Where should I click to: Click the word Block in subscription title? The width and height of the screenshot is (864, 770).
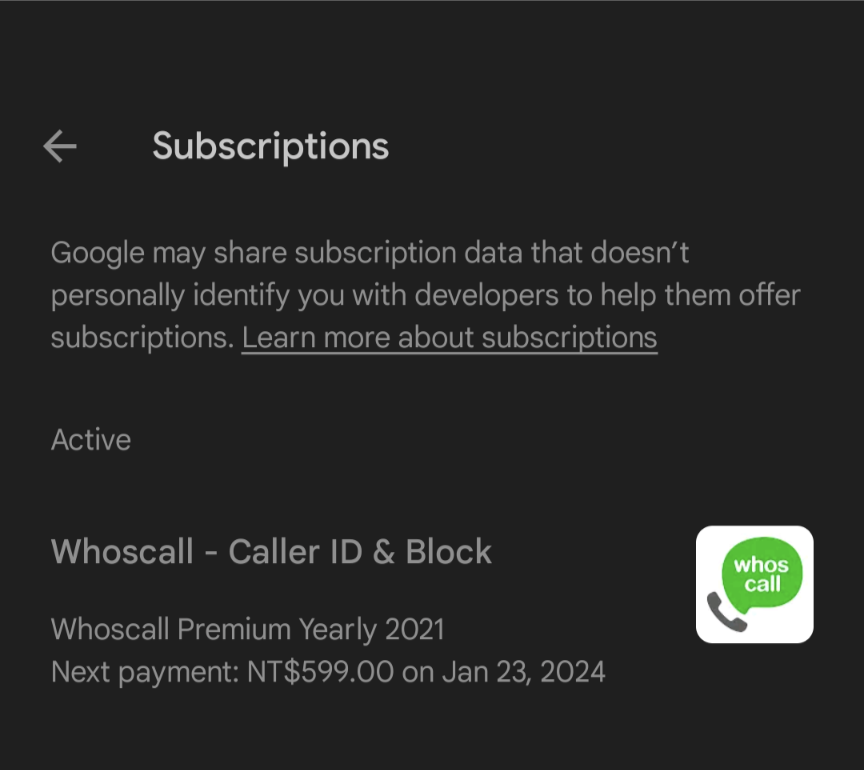449,551
